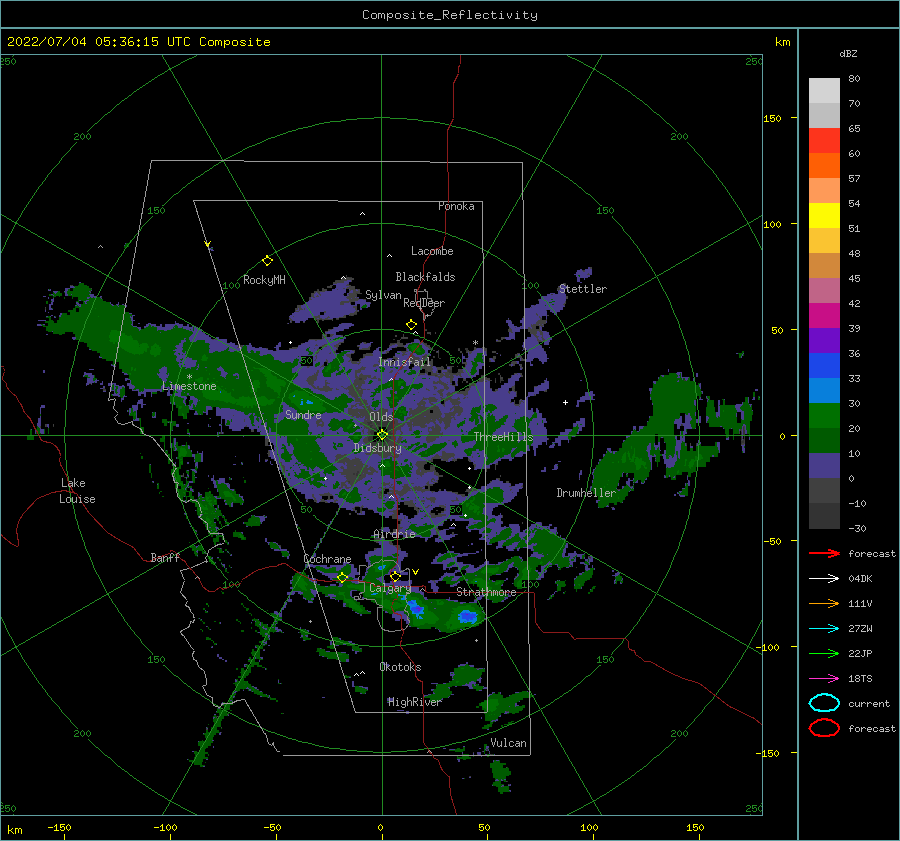Select the yellow diamond marker below Cochrane
900x841 pixels.
343,577
